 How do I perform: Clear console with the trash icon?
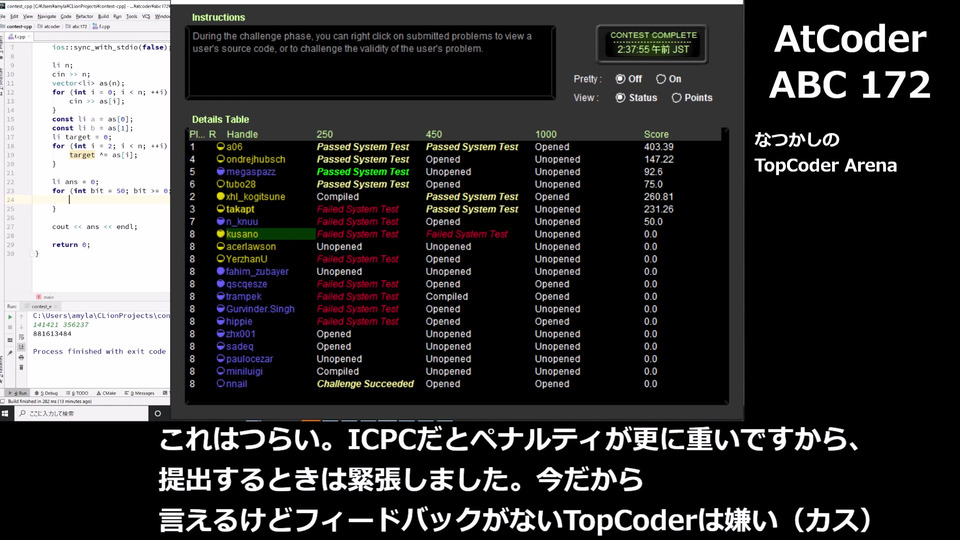point(21,367)
